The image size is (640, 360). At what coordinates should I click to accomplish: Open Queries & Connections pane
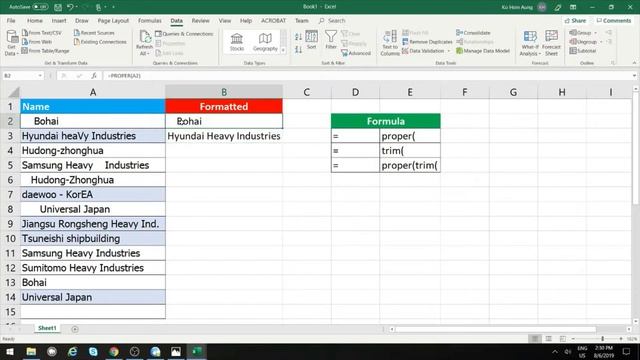click(184, 33)
